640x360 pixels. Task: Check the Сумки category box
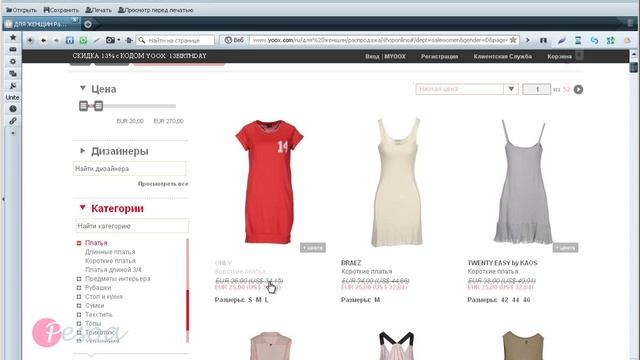coord(79,306)
